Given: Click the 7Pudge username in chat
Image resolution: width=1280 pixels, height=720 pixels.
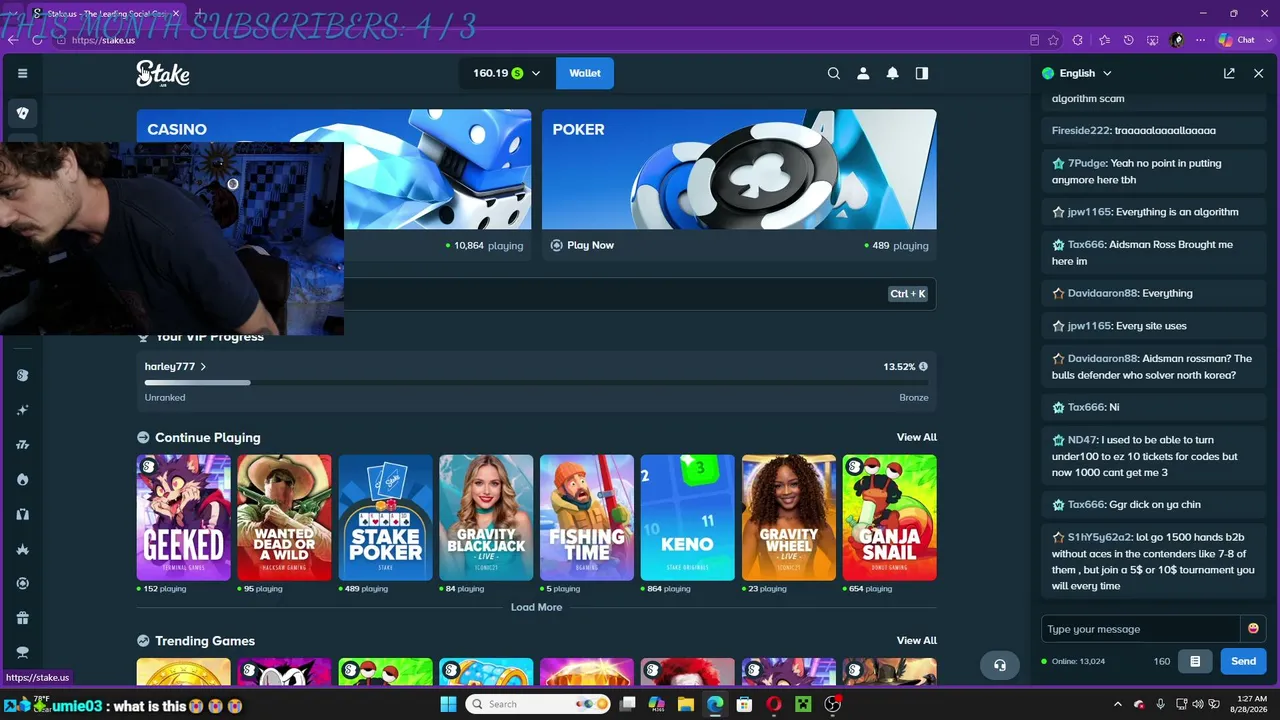Looking at the screenshot, I should tap(1087, 163).
